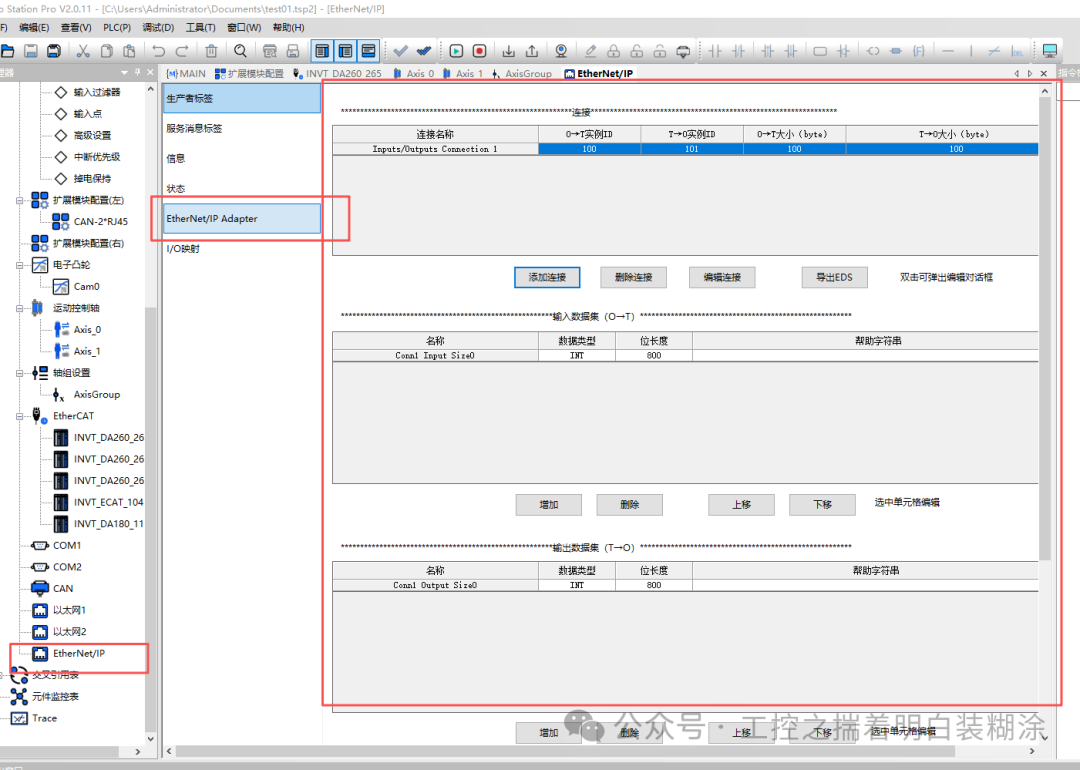Toggle the third panel layout view icon
The height and width of the screenshot is (770, 1080).
[368, 51]
